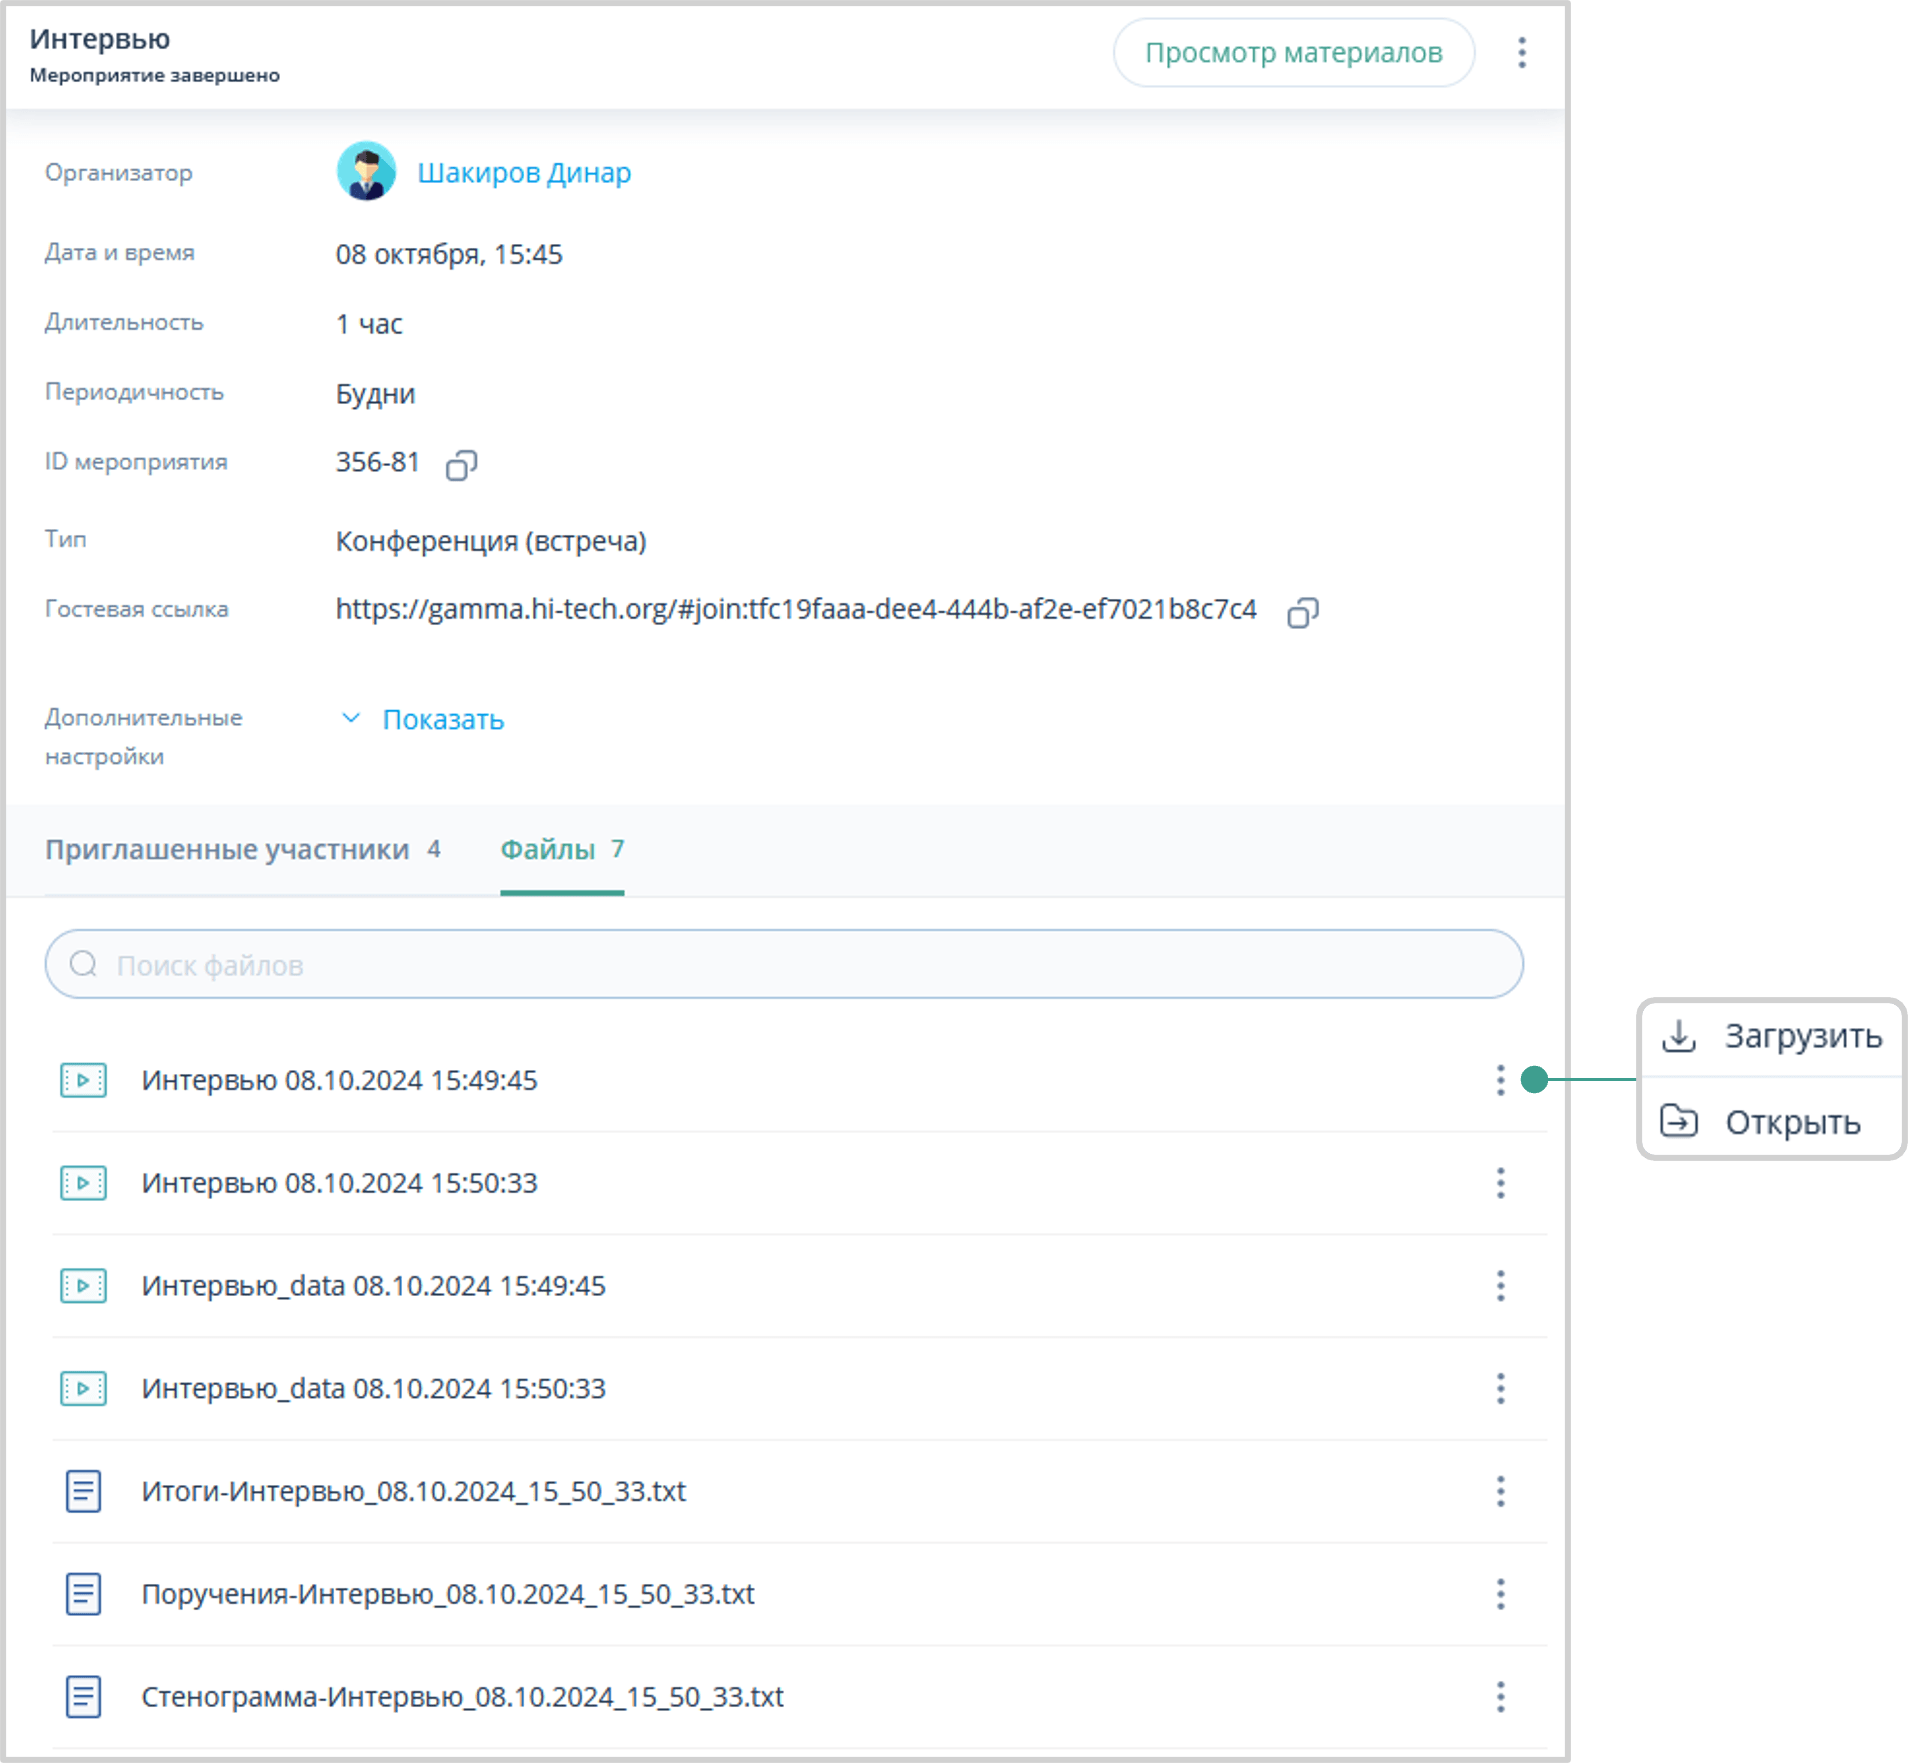Open actions menu for Итоги-Интервью txt file
The image size is (1908, 1763).
(x=1500, y=1491)
